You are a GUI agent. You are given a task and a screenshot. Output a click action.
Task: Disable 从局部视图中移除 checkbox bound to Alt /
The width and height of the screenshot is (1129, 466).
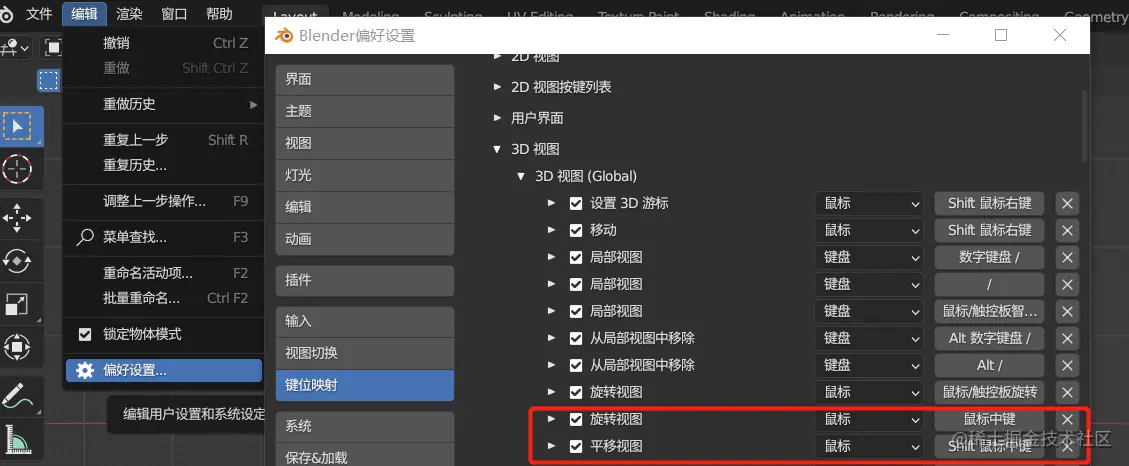575,365
